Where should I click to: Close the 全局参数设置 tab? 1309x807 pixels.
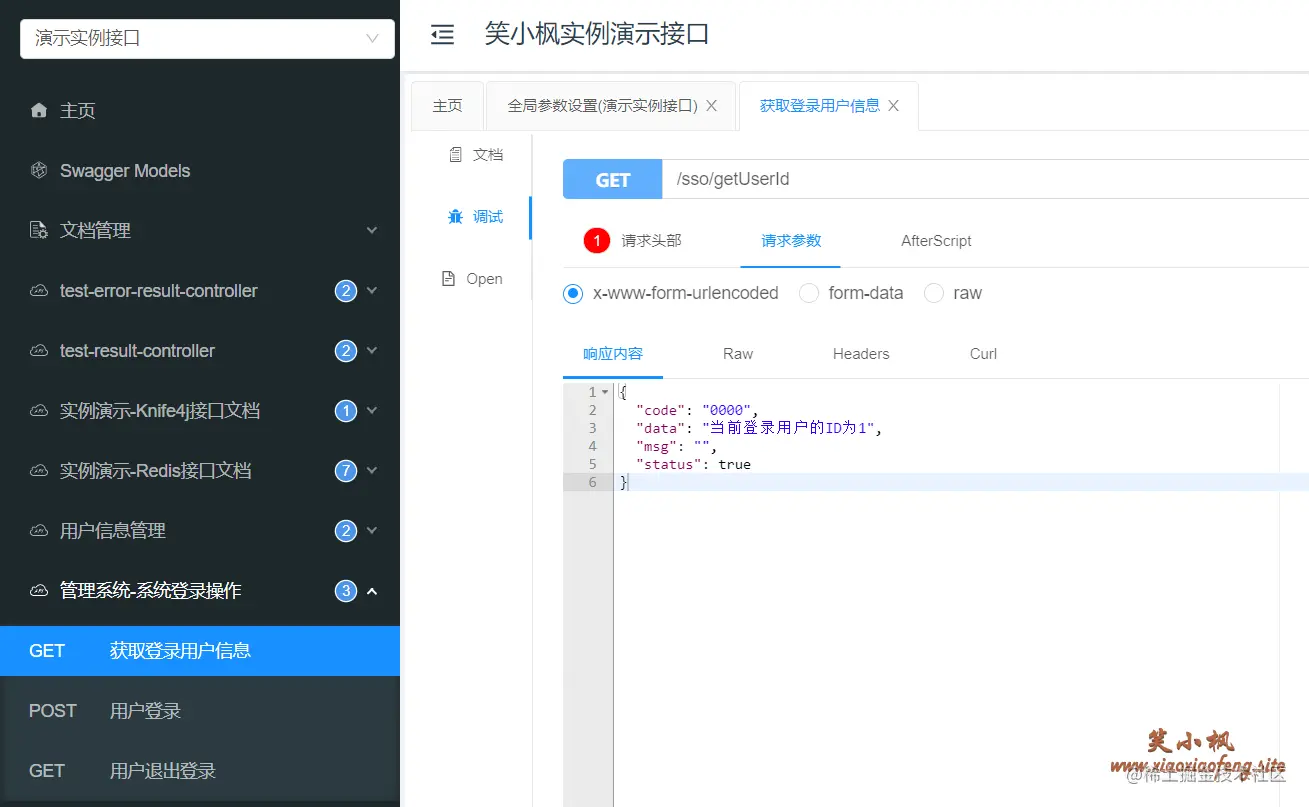(712, 106)
